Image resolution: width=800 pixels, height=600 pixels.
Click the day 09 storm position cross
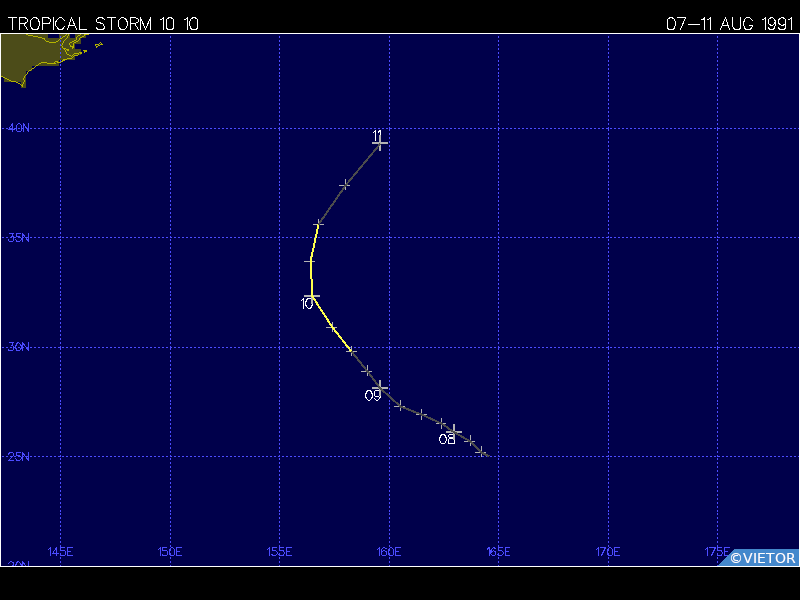[x=380, y=387]
